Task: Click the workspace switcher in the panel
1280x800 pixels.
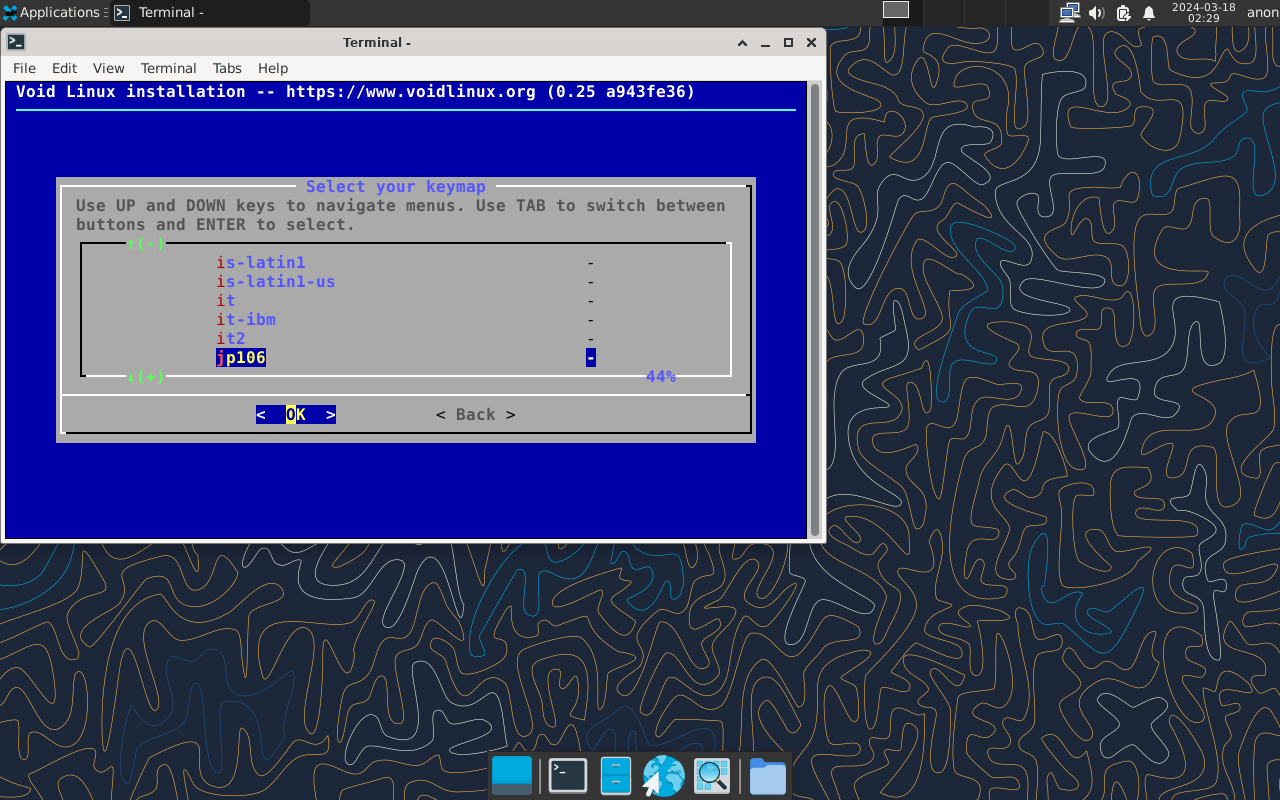Action: point(896,10)
